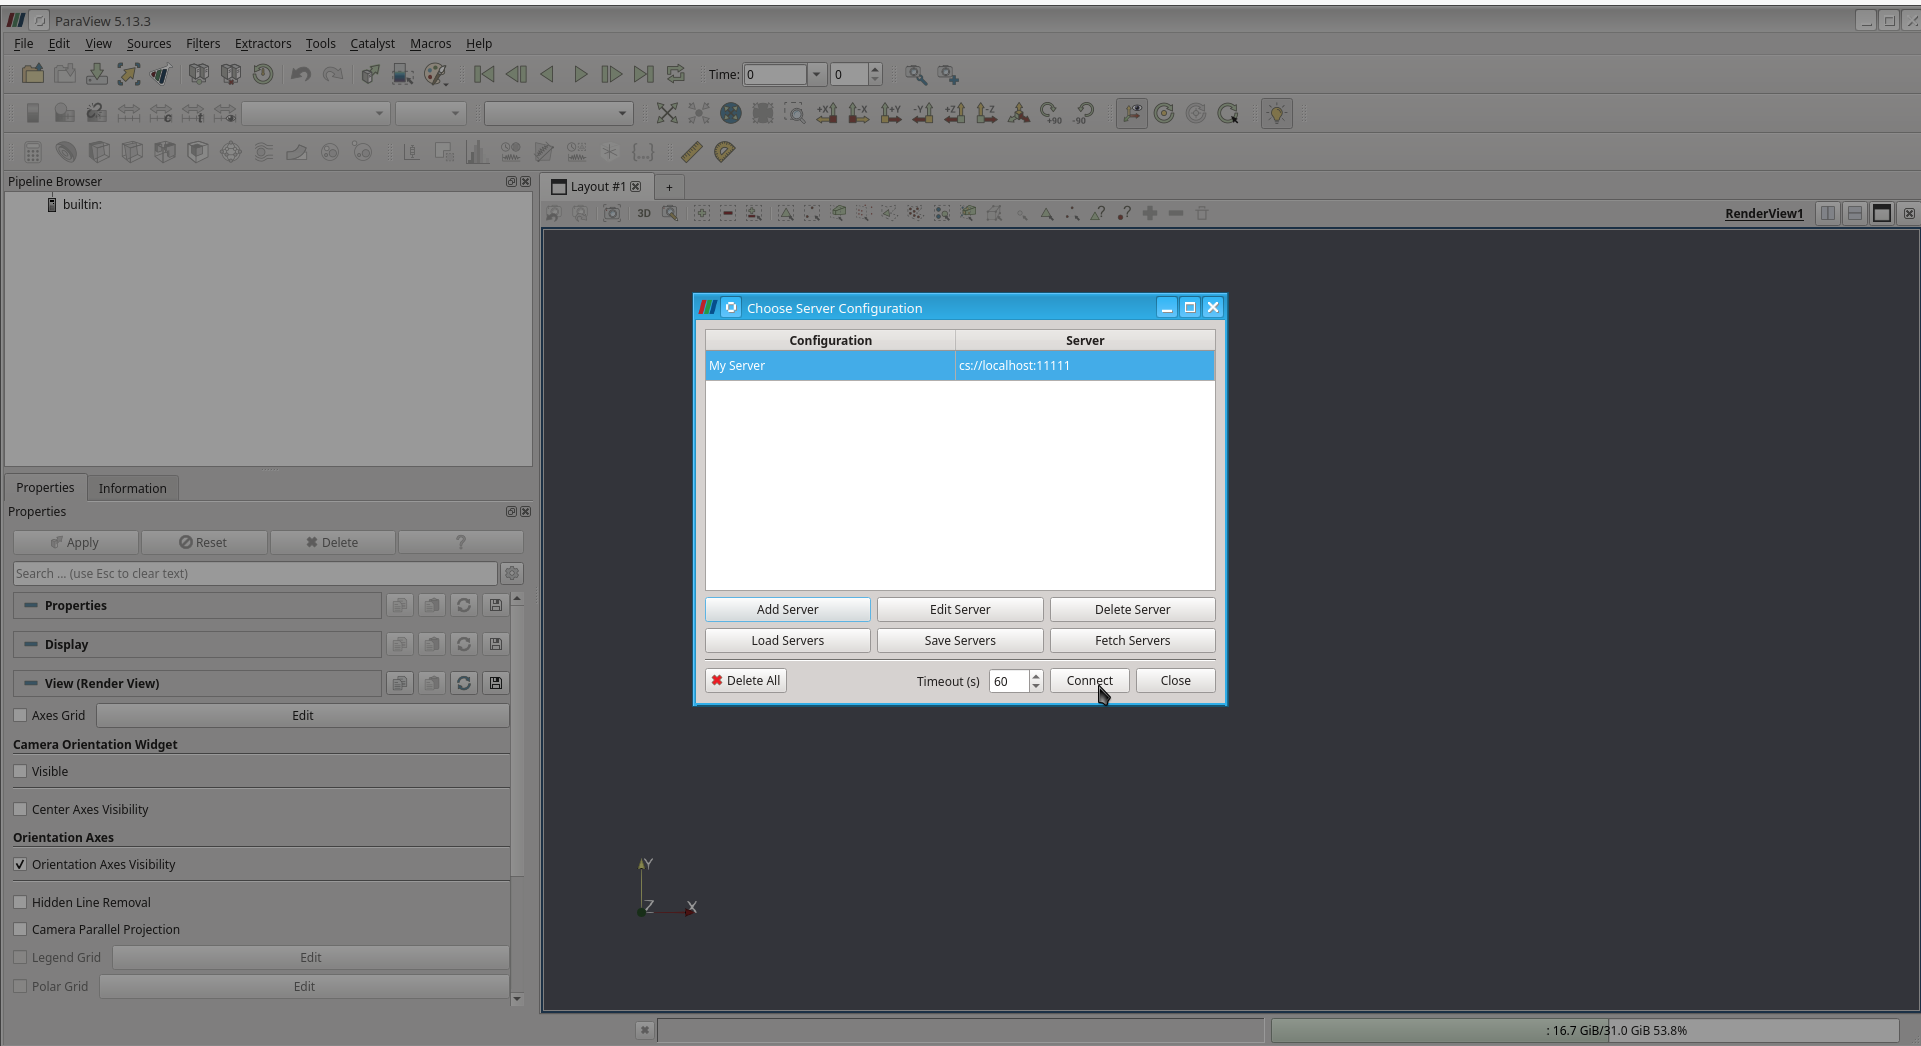Viewport: 1921px width, 1046px height.
Task: Toggle the animation loop icon
Action: pos(676,74)
